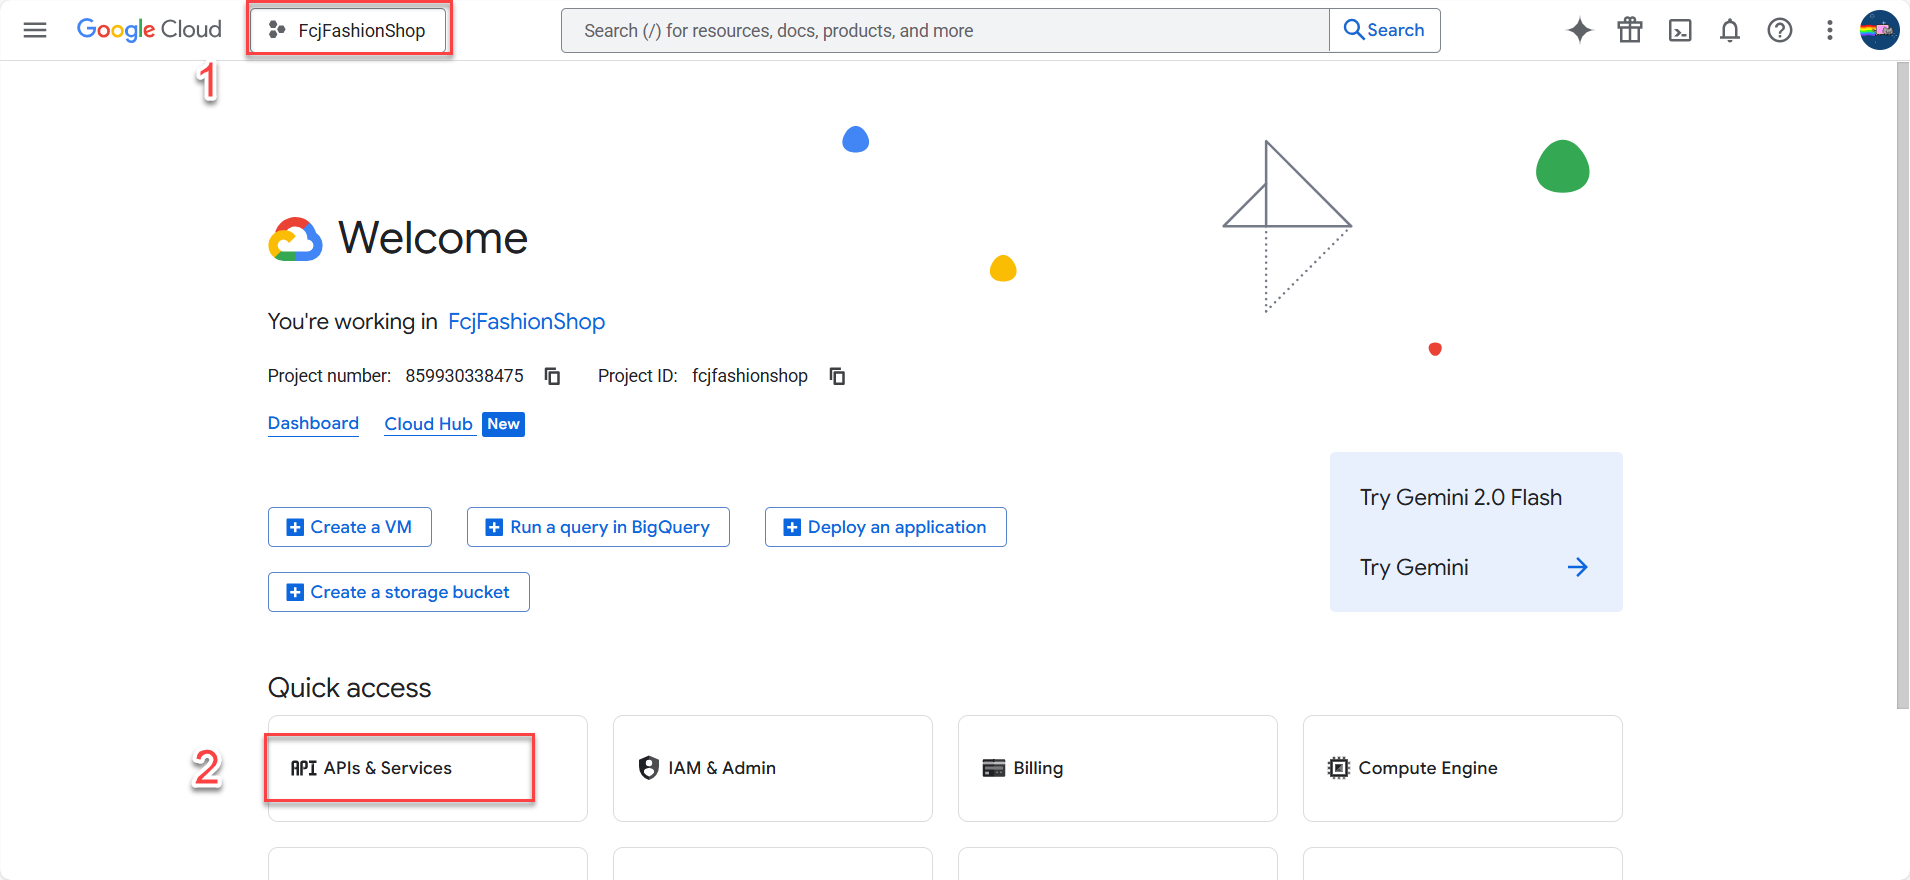This screenshot has height=880, width=1910.
Task: Copy the project number
Action: coord(552,376)
